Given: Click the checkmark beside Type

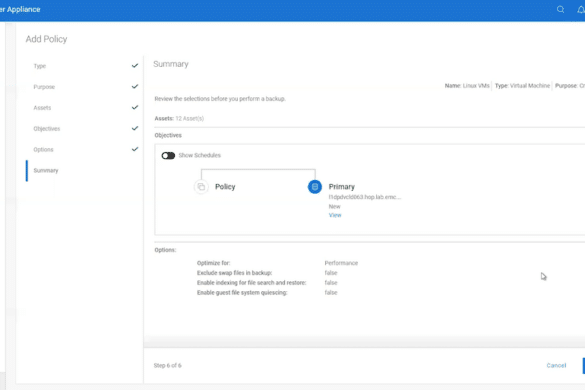Looking at the screenshot, I should point(135,66).
